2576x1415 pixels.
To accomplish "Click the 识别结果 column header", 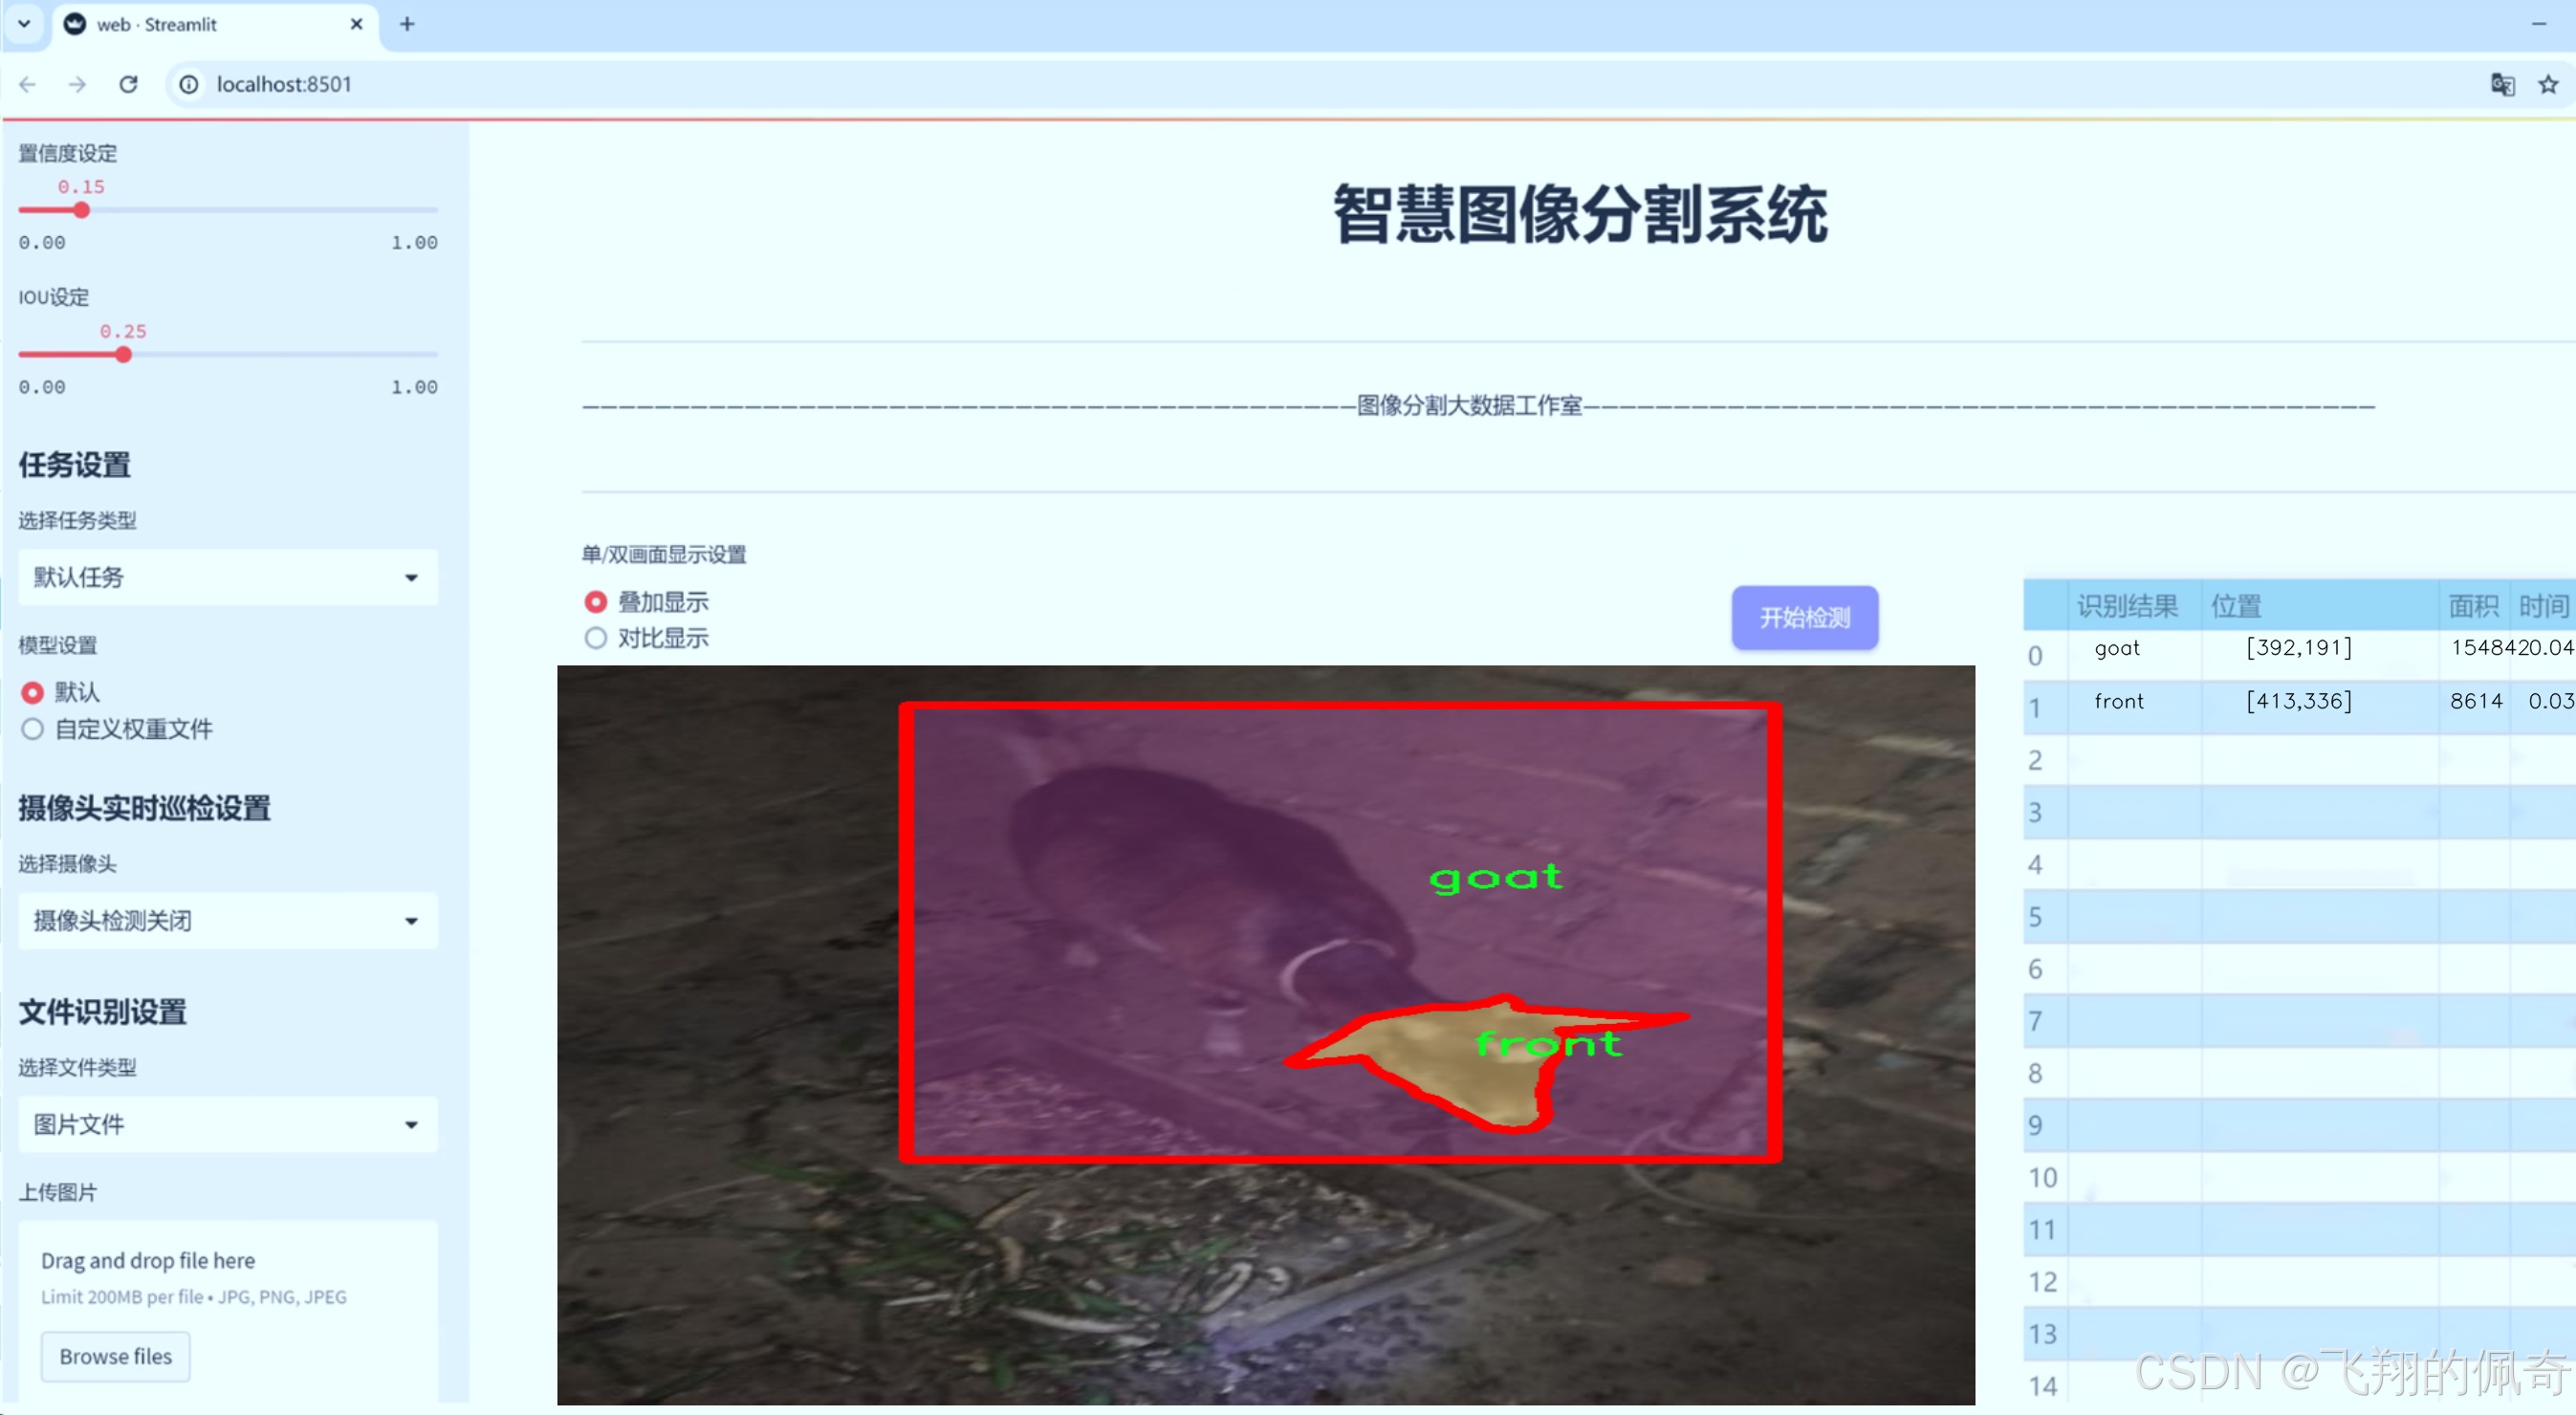I will click(x=2134, y=605).
